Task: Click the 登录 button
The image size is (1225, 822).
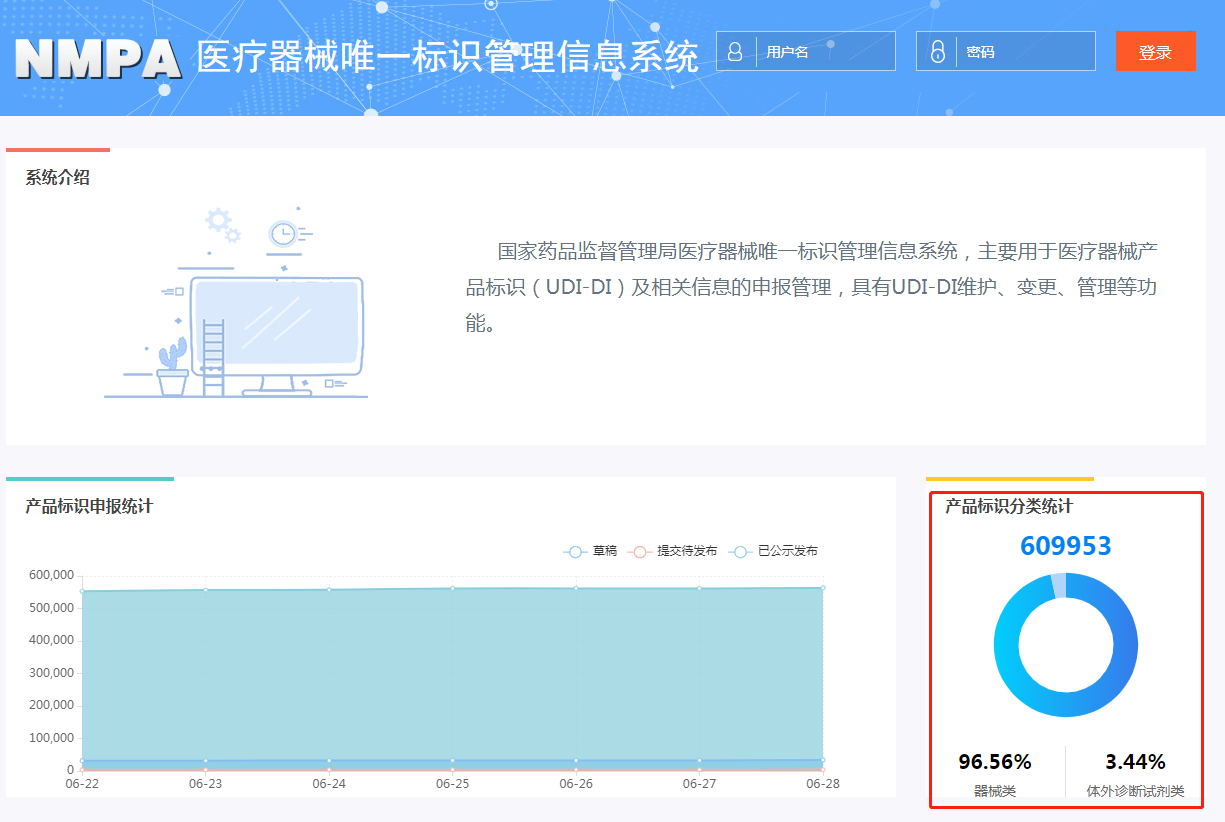Action: [x=1156, y=51]
